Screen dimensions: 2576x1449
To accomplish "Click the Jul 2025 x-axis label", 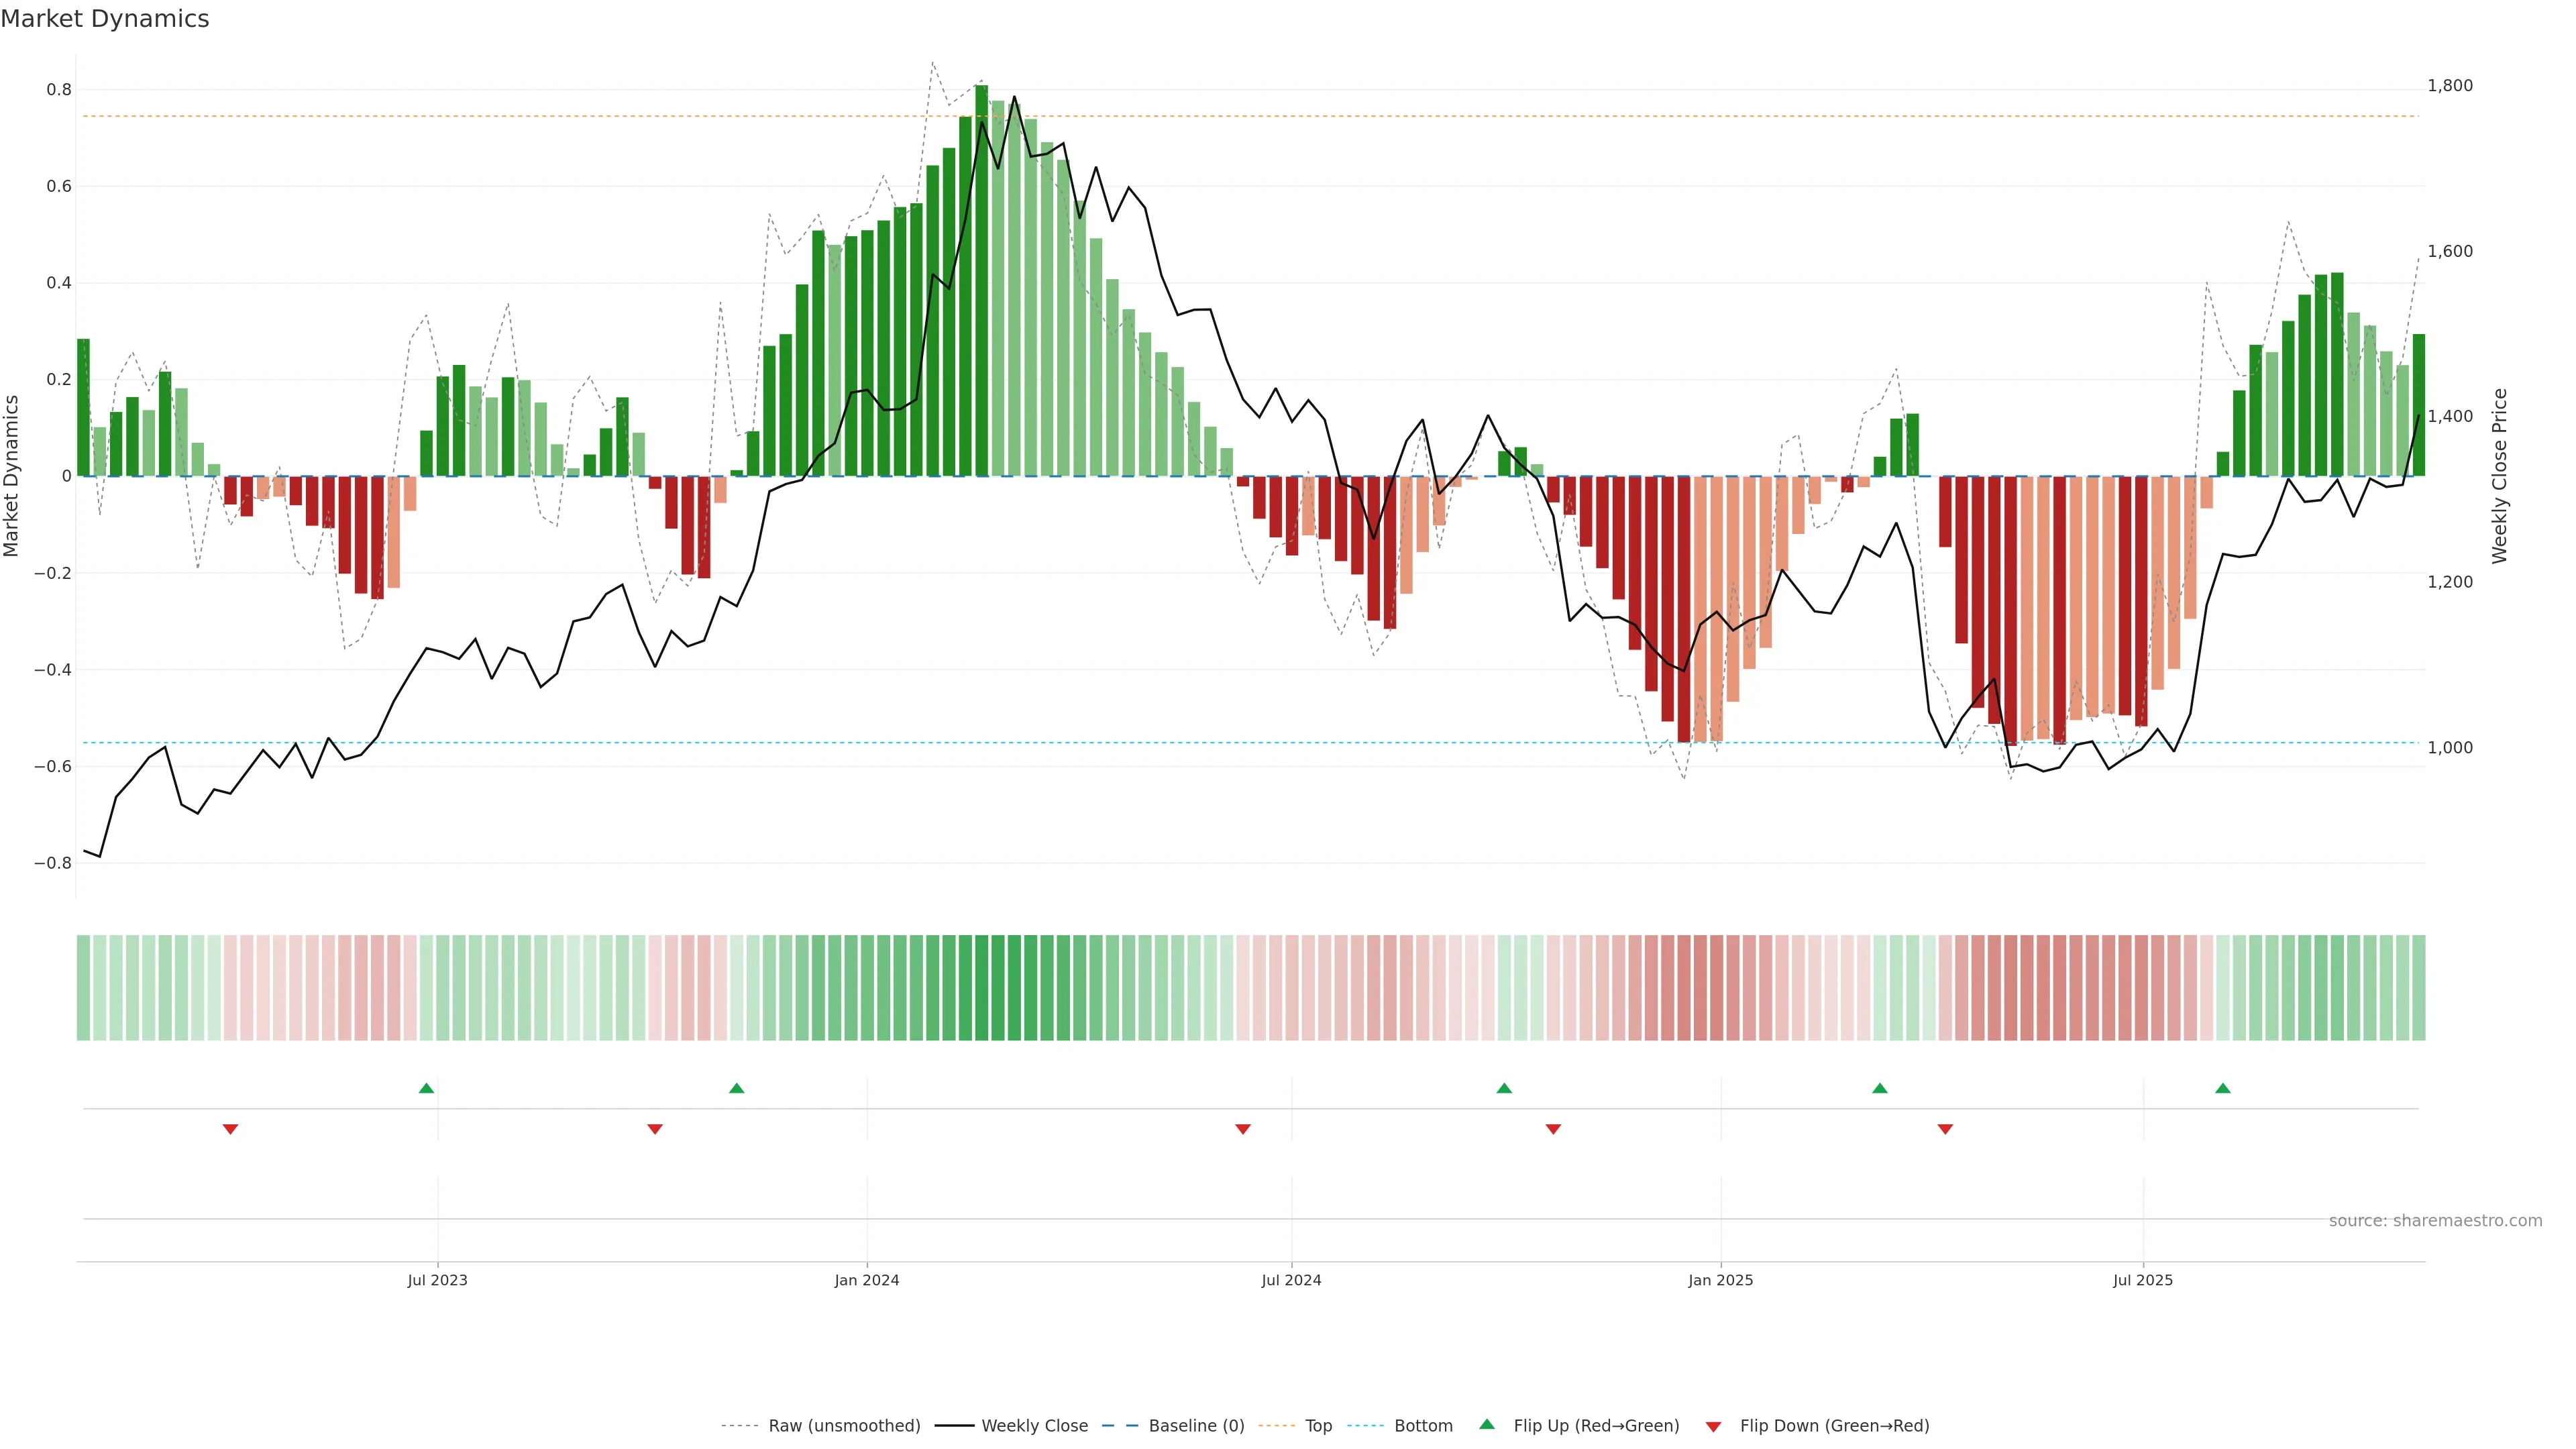I will pos(2143,1280).
